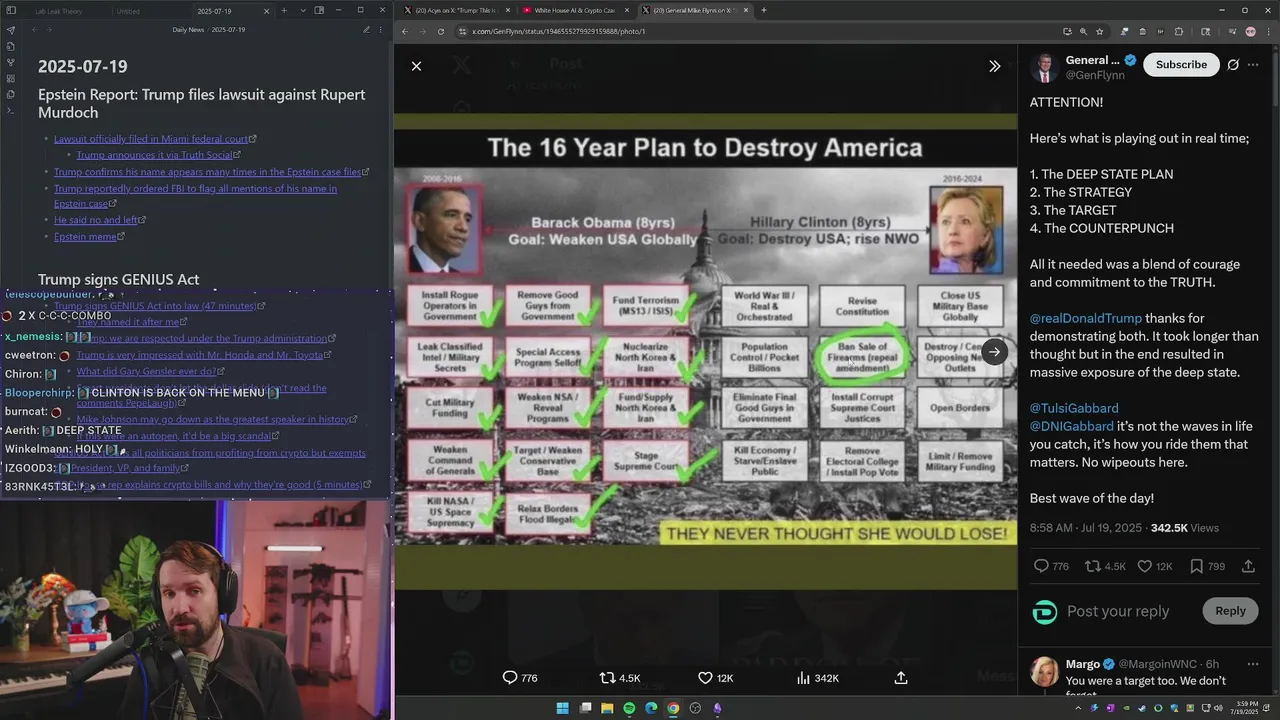1280x720 pixels.
Task: Open Chrome three-dot menu
Action: [1267, 31]
